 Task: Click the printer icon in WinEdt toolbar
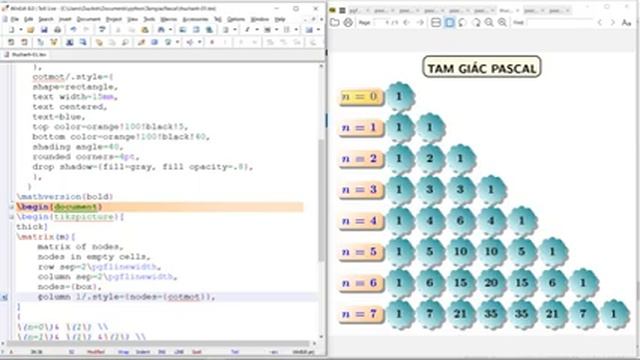[x=58, y=29]
